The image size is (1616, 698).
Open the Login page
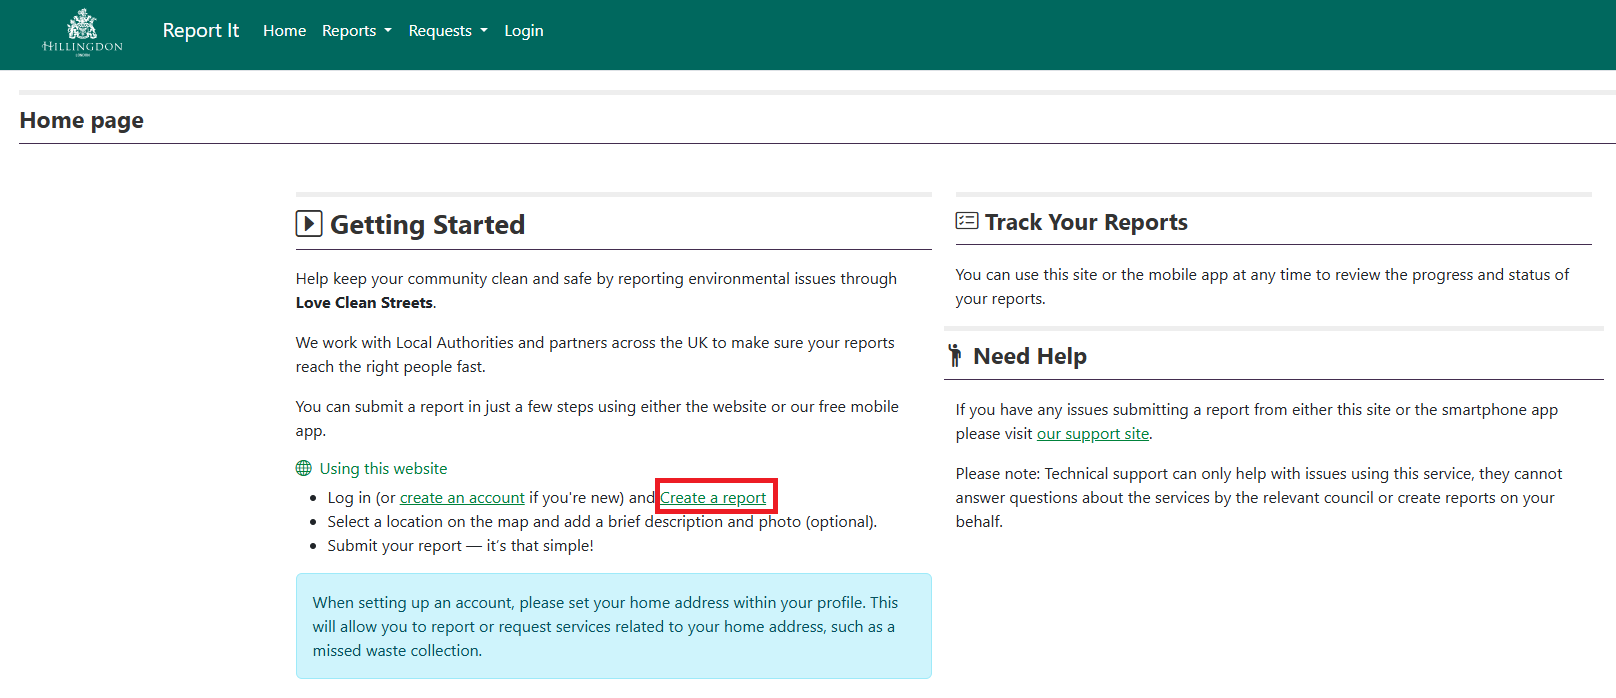(x=524, y=31)
